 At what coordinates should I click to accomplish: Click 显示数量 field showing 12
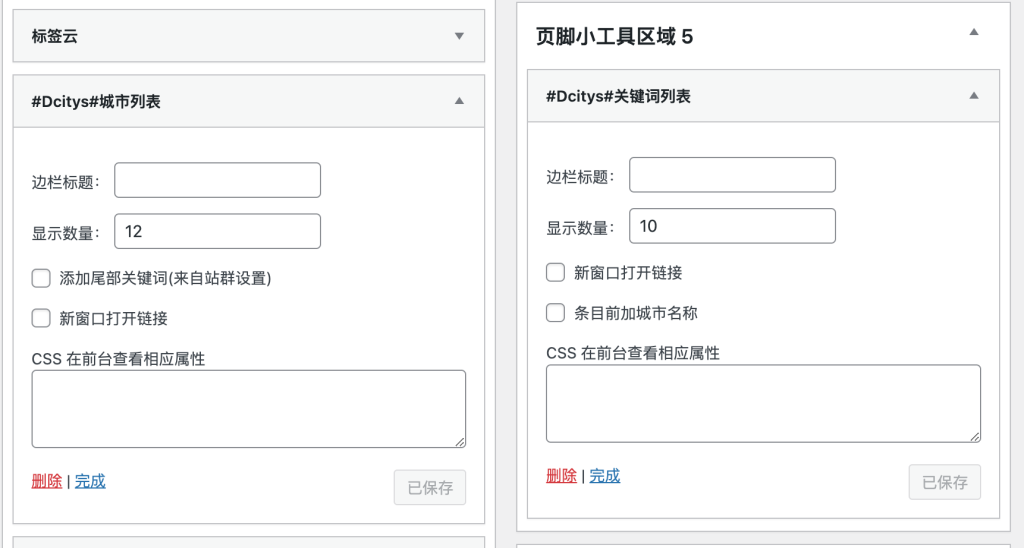click(x=217, y=231)
